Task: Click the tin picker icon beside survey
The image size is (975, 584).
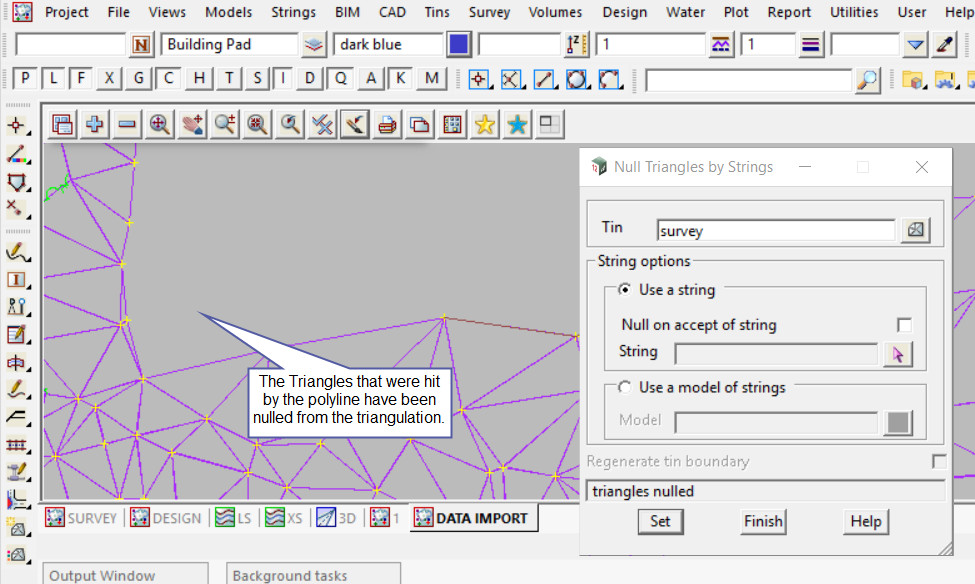Action: [915, 229]
